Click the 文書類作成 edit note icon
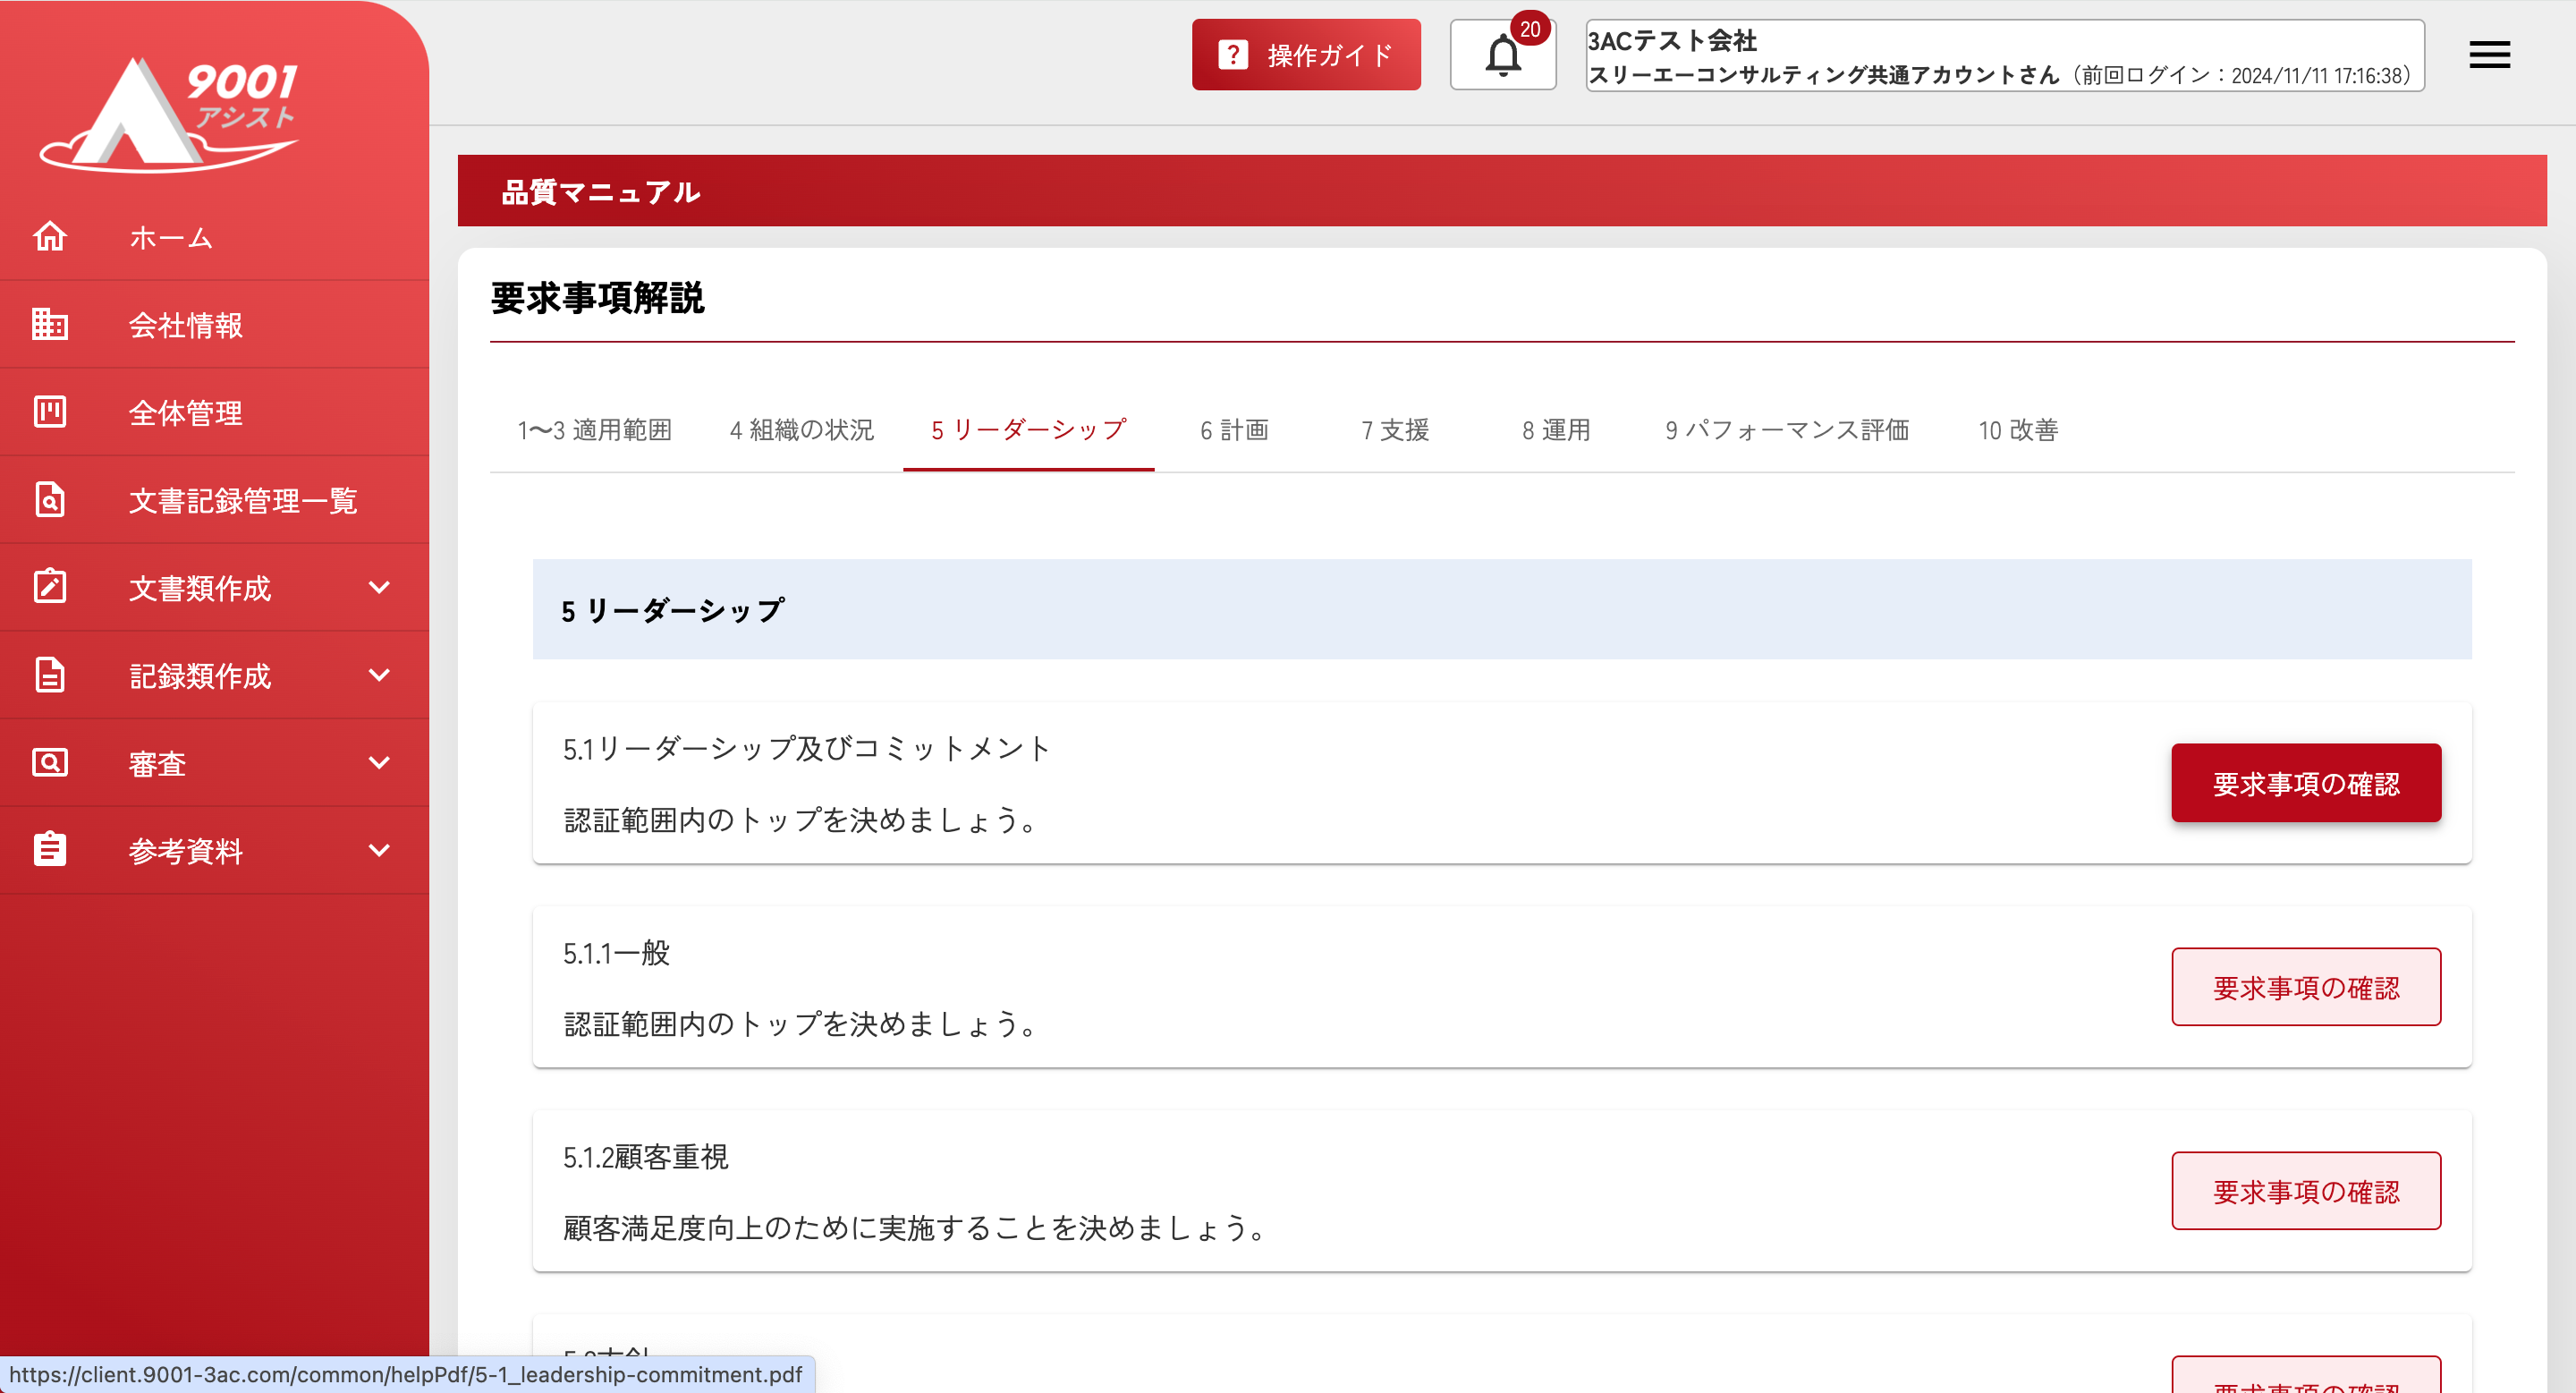Screen dimensions: 2576x1393 (50, 587)
